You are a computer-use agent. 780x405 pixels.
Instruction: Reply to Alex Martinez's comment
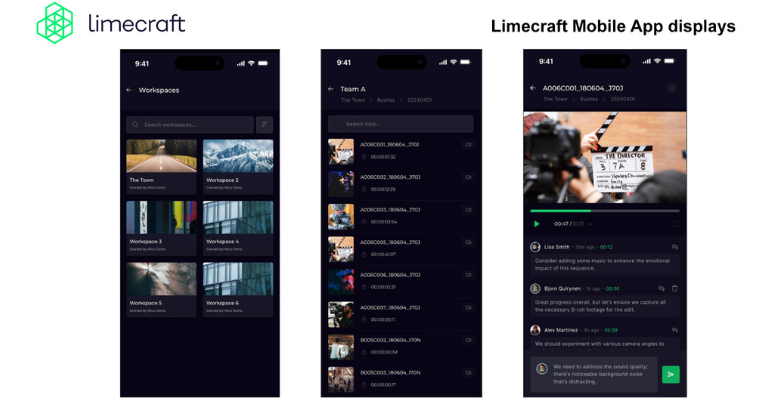pos(675,330)
